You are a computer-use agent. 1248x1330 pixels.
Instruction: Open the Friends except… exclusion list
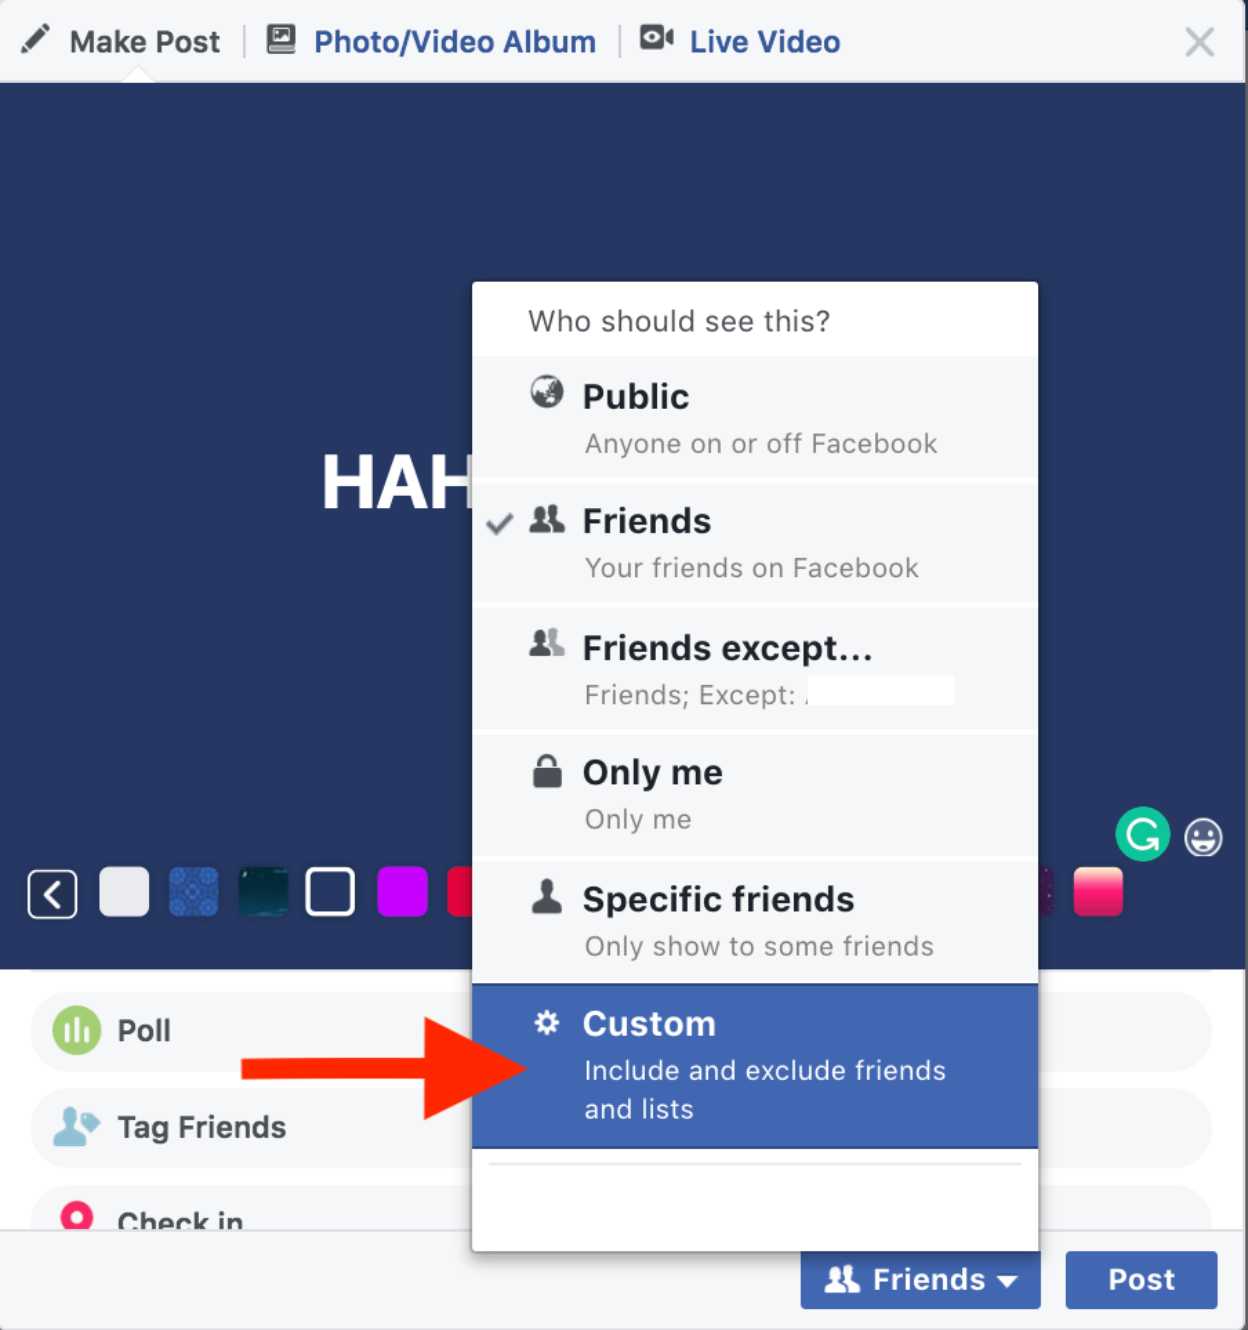[755, 669]
